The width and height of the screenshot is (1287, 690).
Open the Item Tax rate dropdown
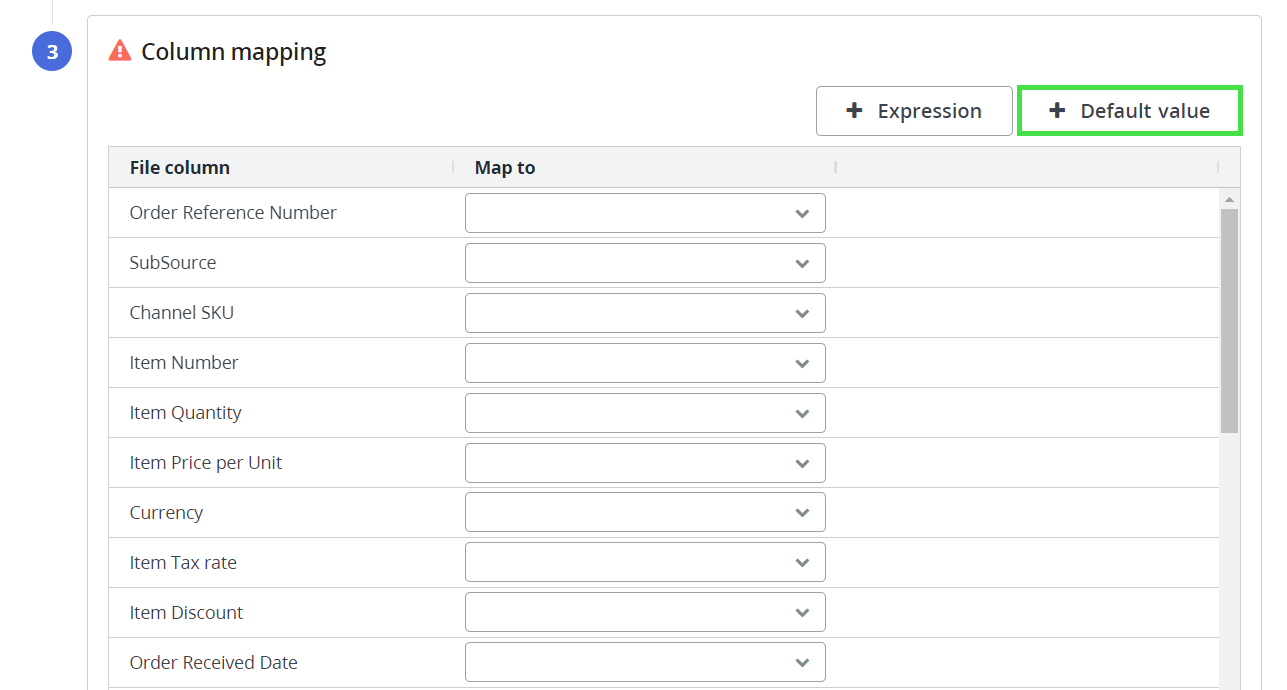coord(645,563)
